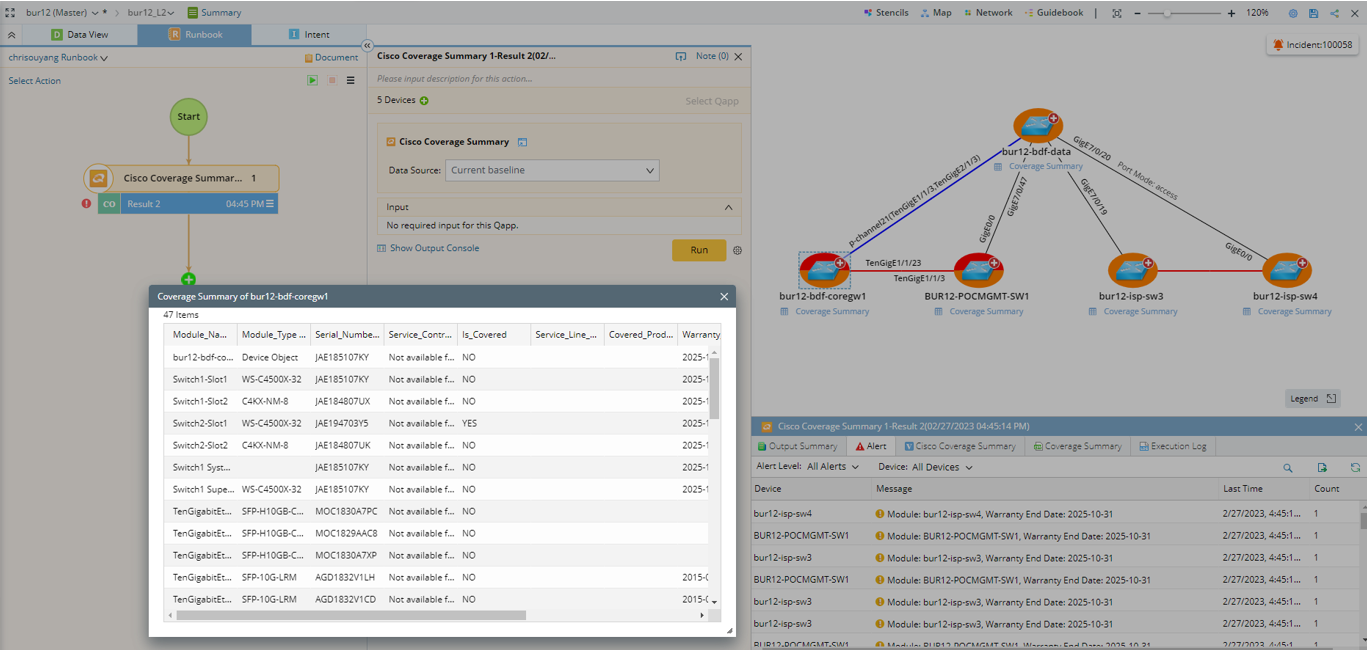
Task: Switch to the Data View tab
Action: point(80,34)
